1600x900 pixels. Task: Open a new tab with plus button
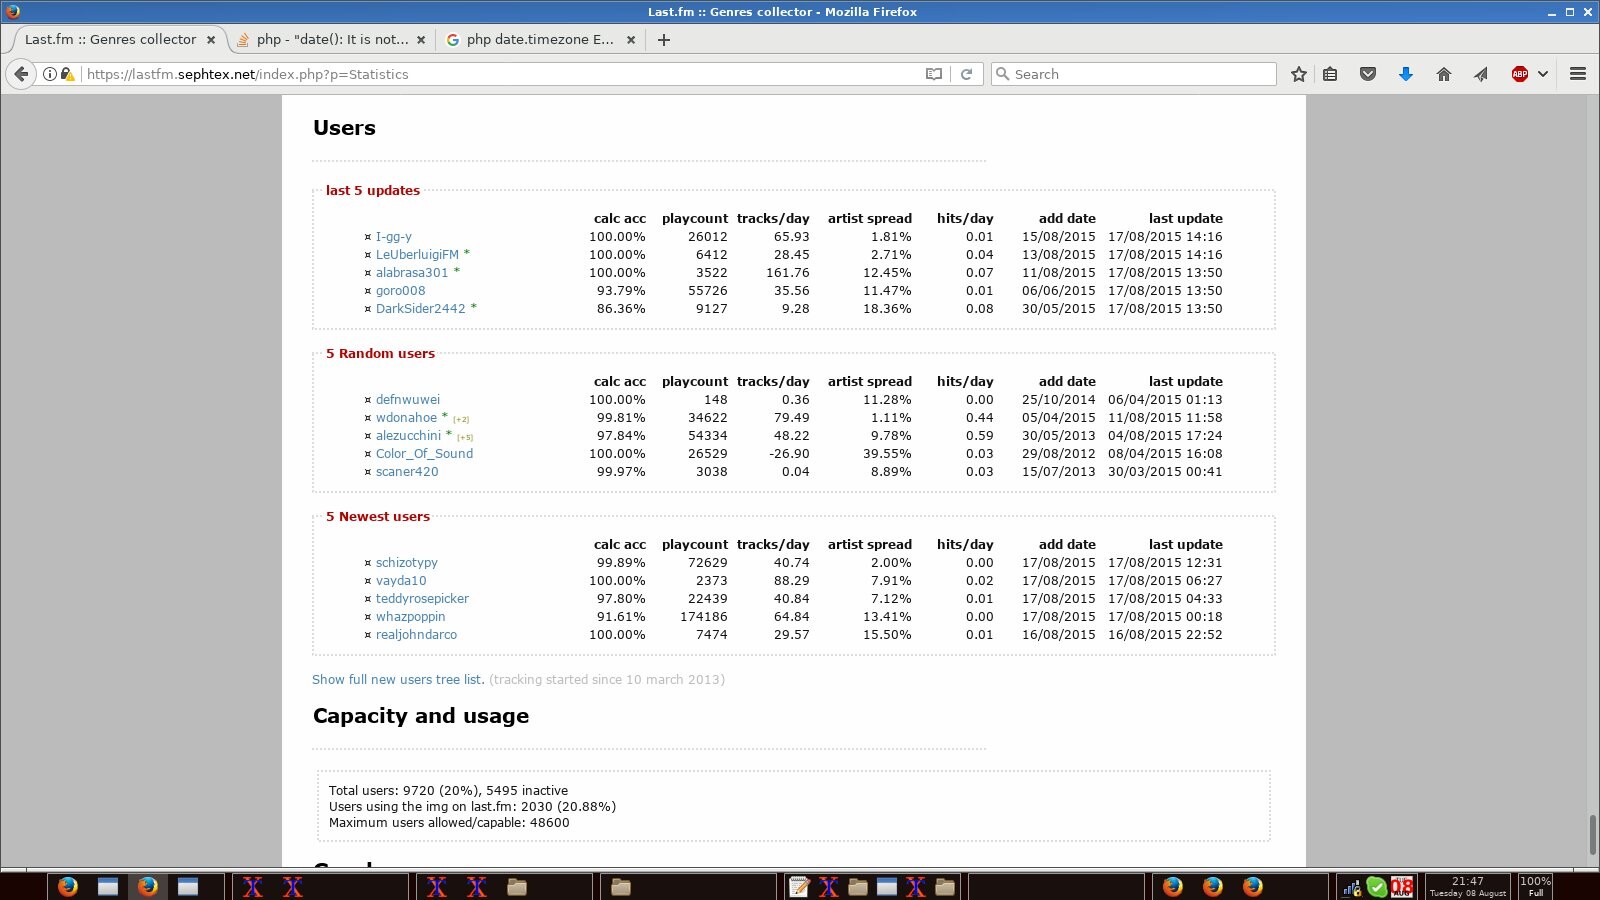point(664,40)
